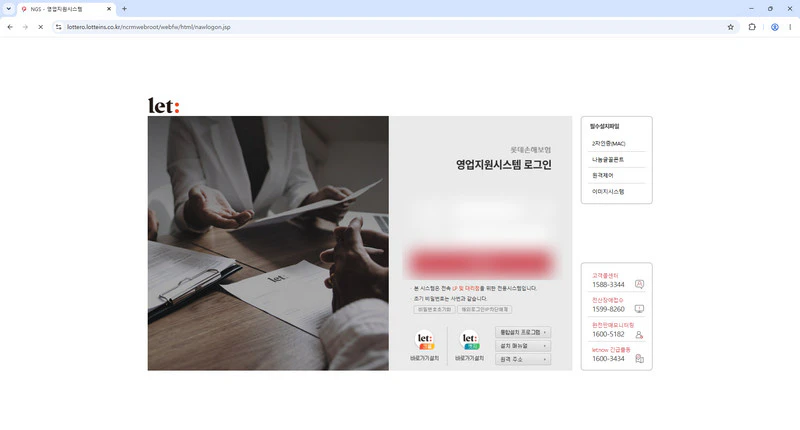
Task: Click the 나눔글꼴폰트 install link
Action: click(608, 160)
